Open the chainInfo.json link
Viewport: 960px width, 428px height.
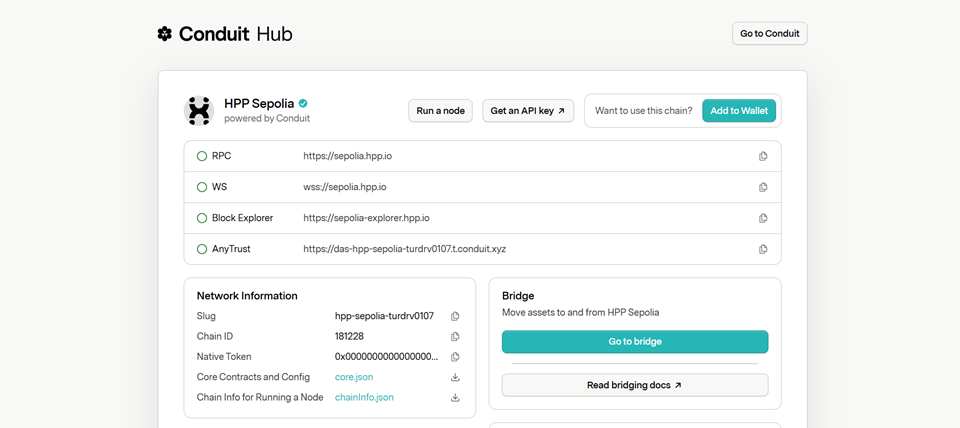(x=364, y=398)
